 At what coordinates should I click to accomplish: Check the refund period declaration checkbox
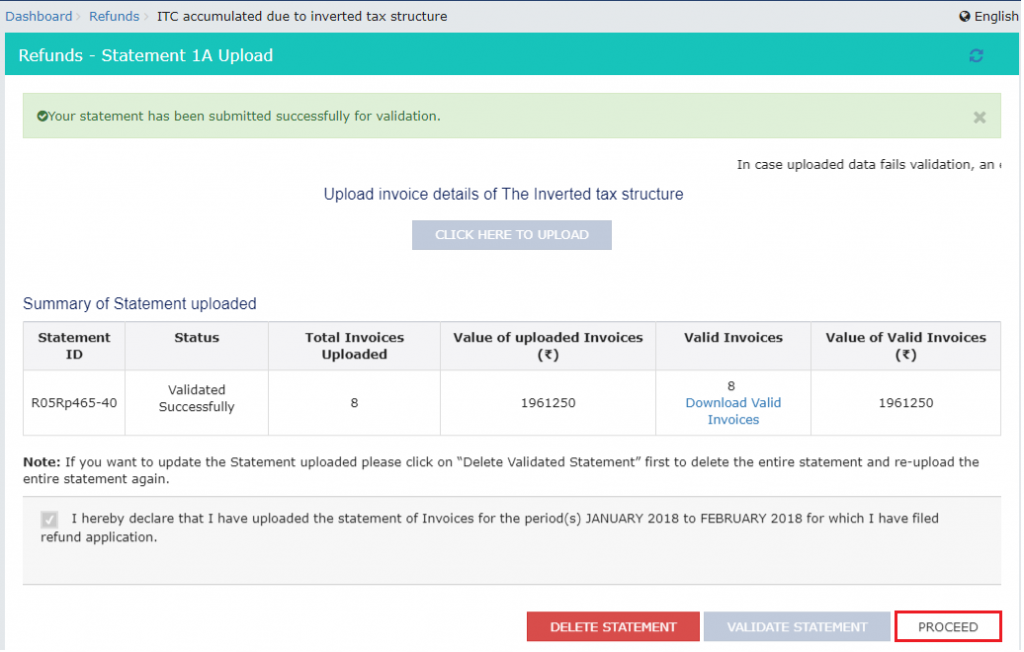point(48,518)
